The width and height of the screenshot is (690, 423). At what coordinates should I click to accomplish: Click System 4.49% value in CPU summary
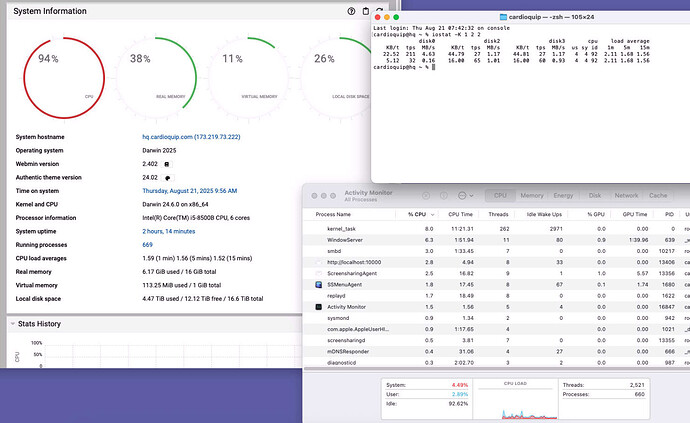tap(459, 385)
